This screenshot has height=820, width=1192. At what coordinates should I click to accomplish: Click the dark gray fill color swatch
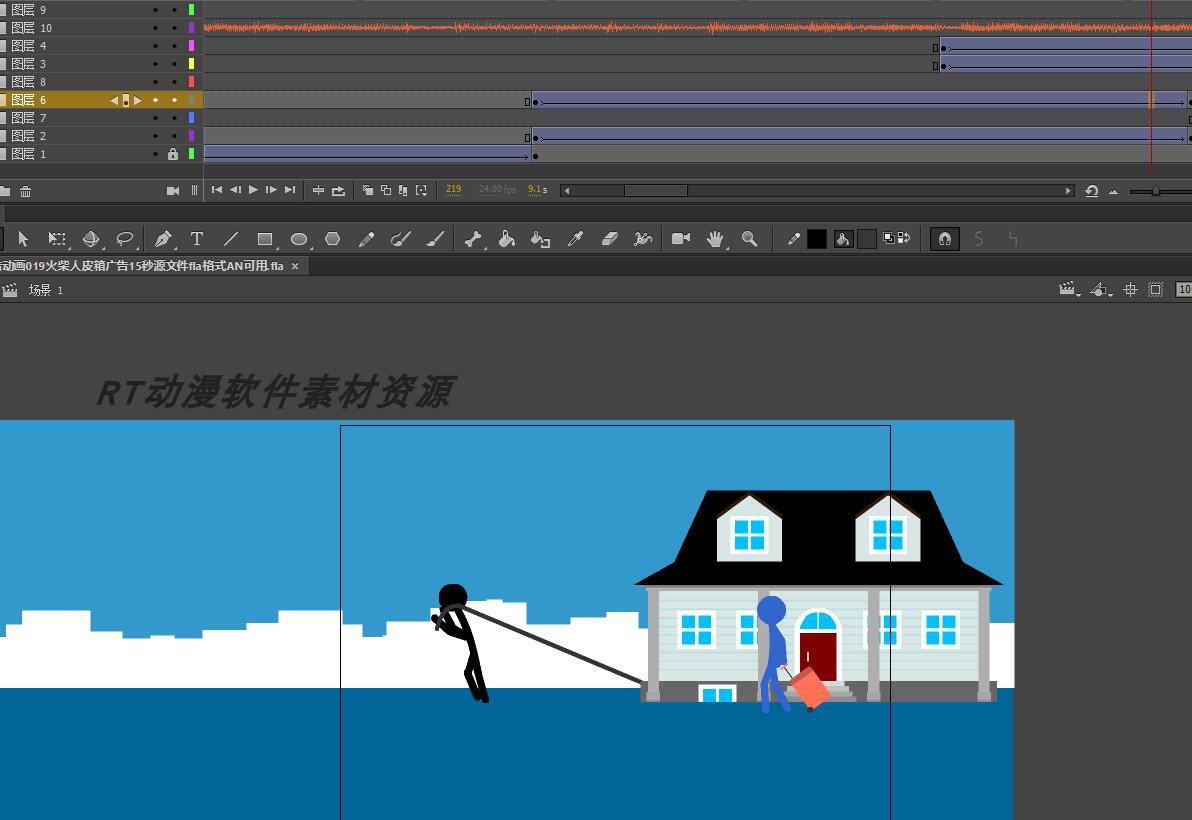[x=867, y=239]
